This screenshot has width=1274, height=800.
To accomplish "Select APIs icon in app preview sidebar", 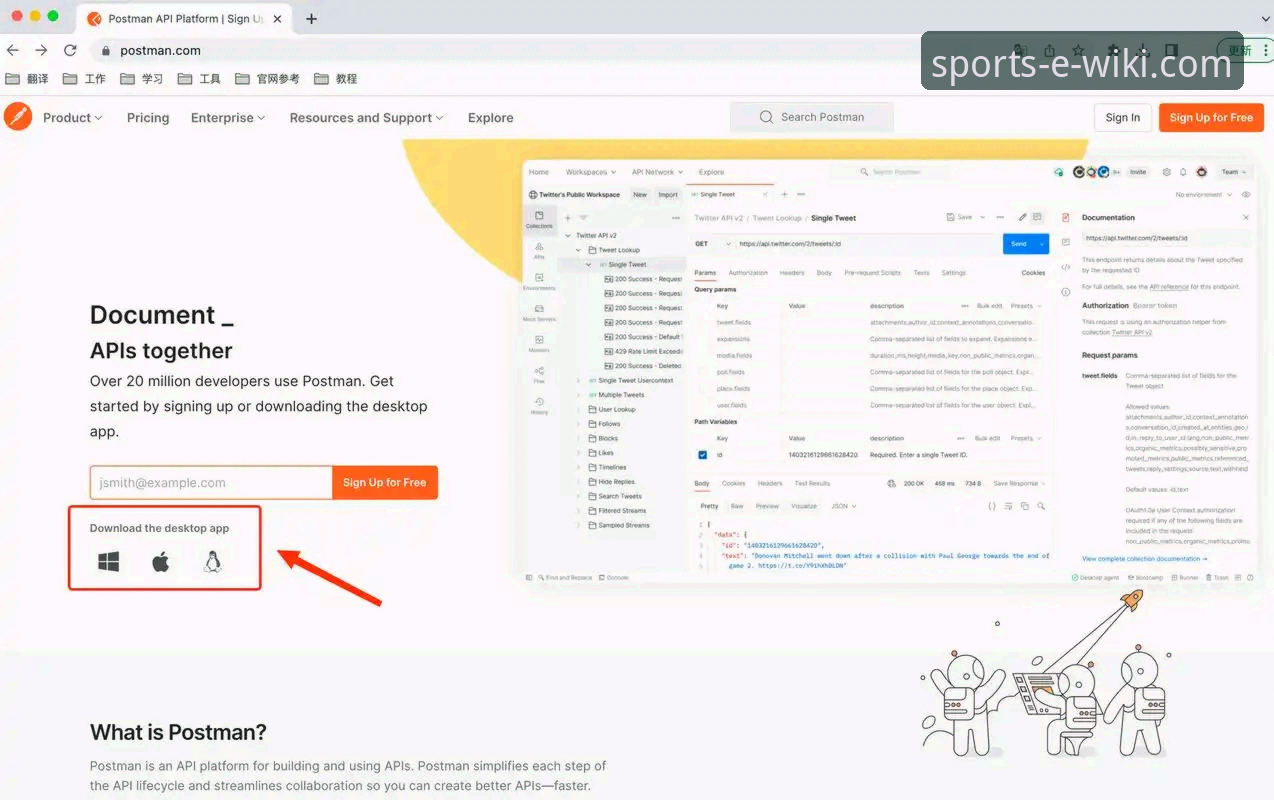I will tap(539, 250).
